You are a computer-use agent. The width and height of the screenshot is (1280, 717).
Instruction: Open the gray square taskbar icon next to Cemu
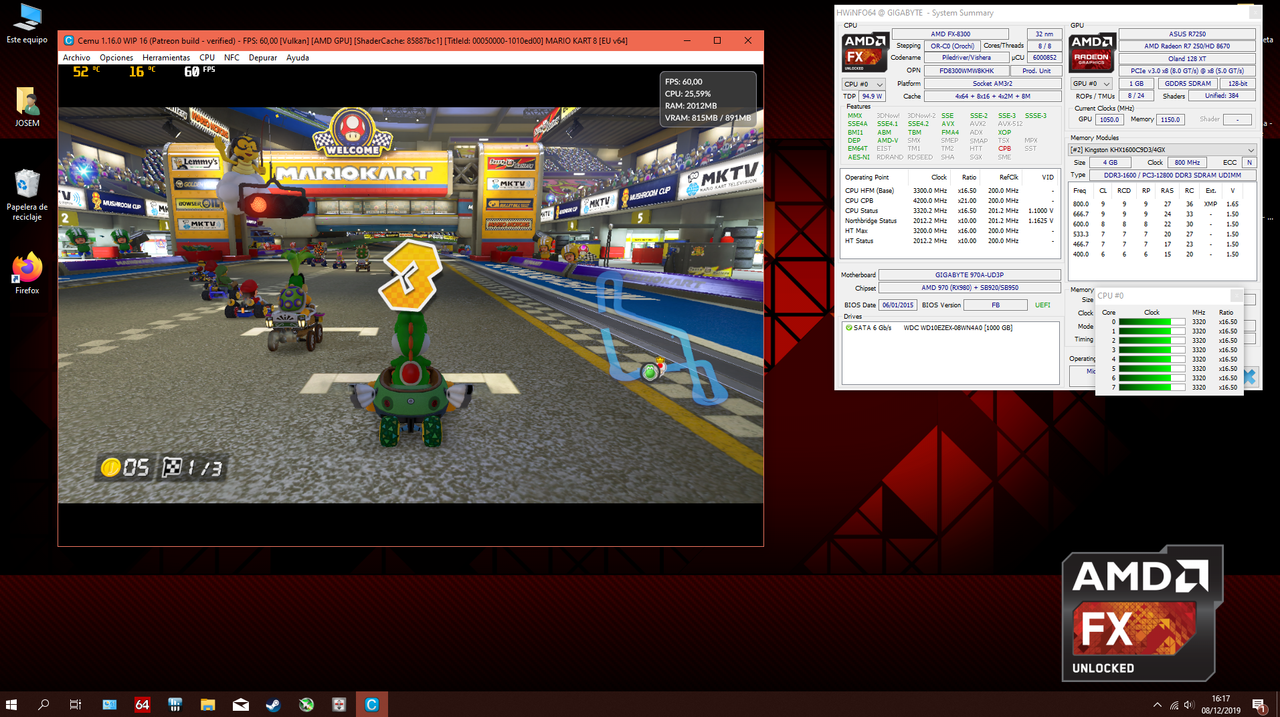pyautogui.click(x=338, y=704)
